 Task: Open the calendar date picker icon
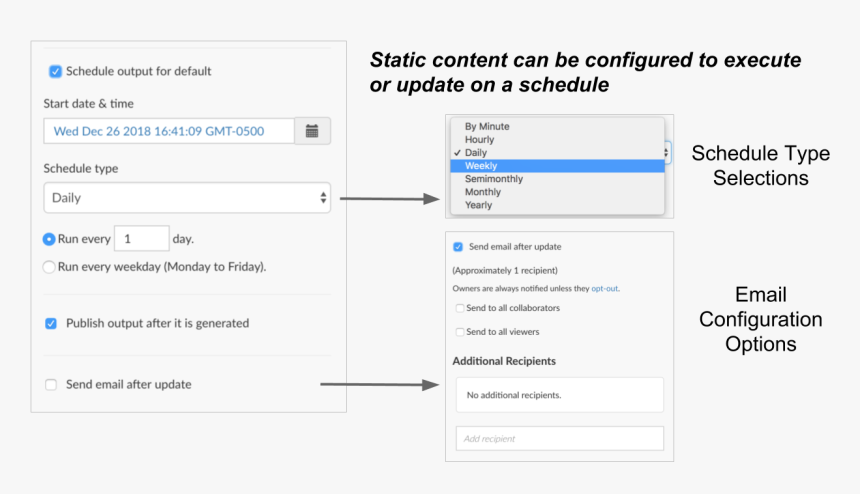tap(312, 131)
